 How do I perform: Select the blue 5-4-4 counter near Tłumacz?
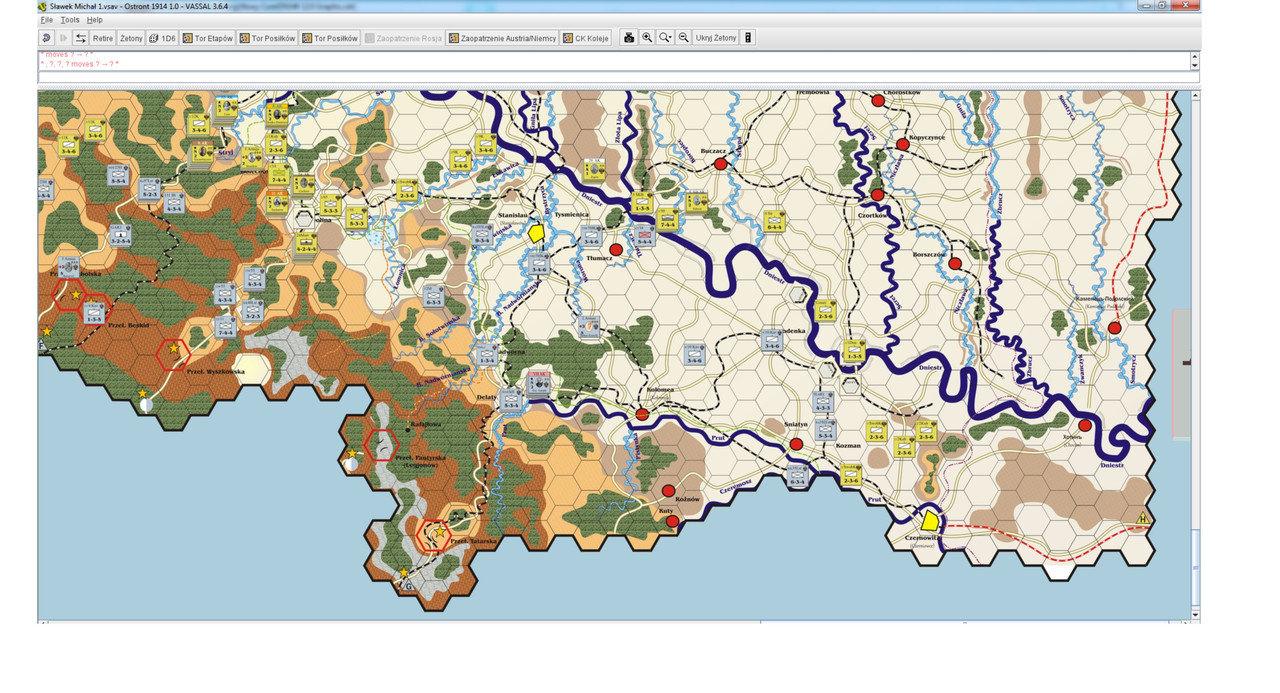[644, 236]
